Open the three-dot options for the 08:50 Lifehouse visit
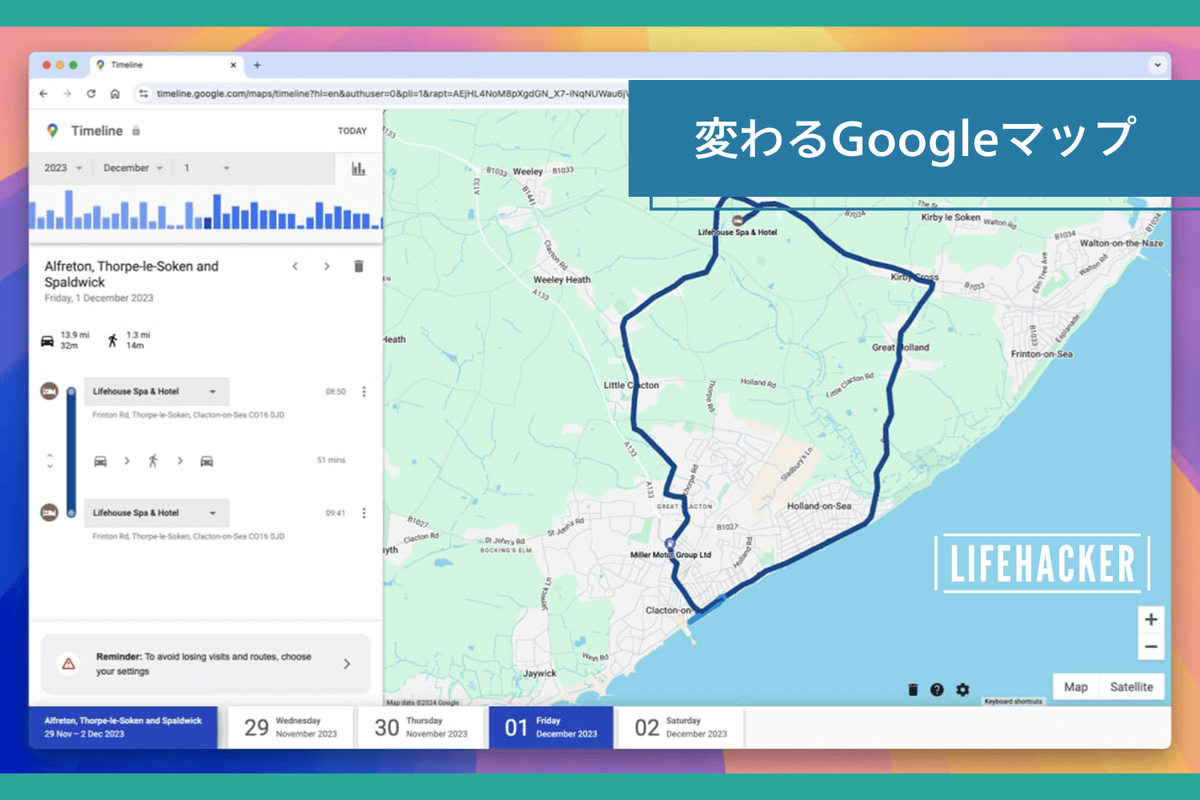 coord(364,391)
